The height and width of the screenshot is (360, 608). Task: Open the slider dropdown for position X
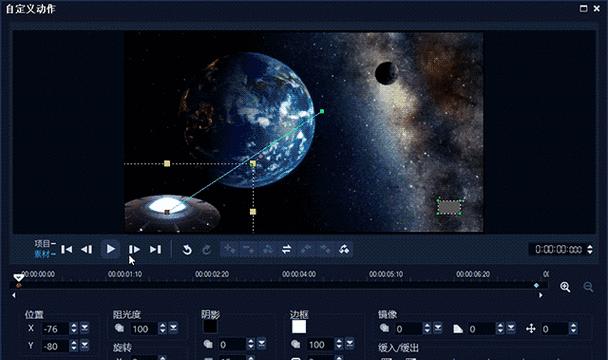click(x=84, y=328)
